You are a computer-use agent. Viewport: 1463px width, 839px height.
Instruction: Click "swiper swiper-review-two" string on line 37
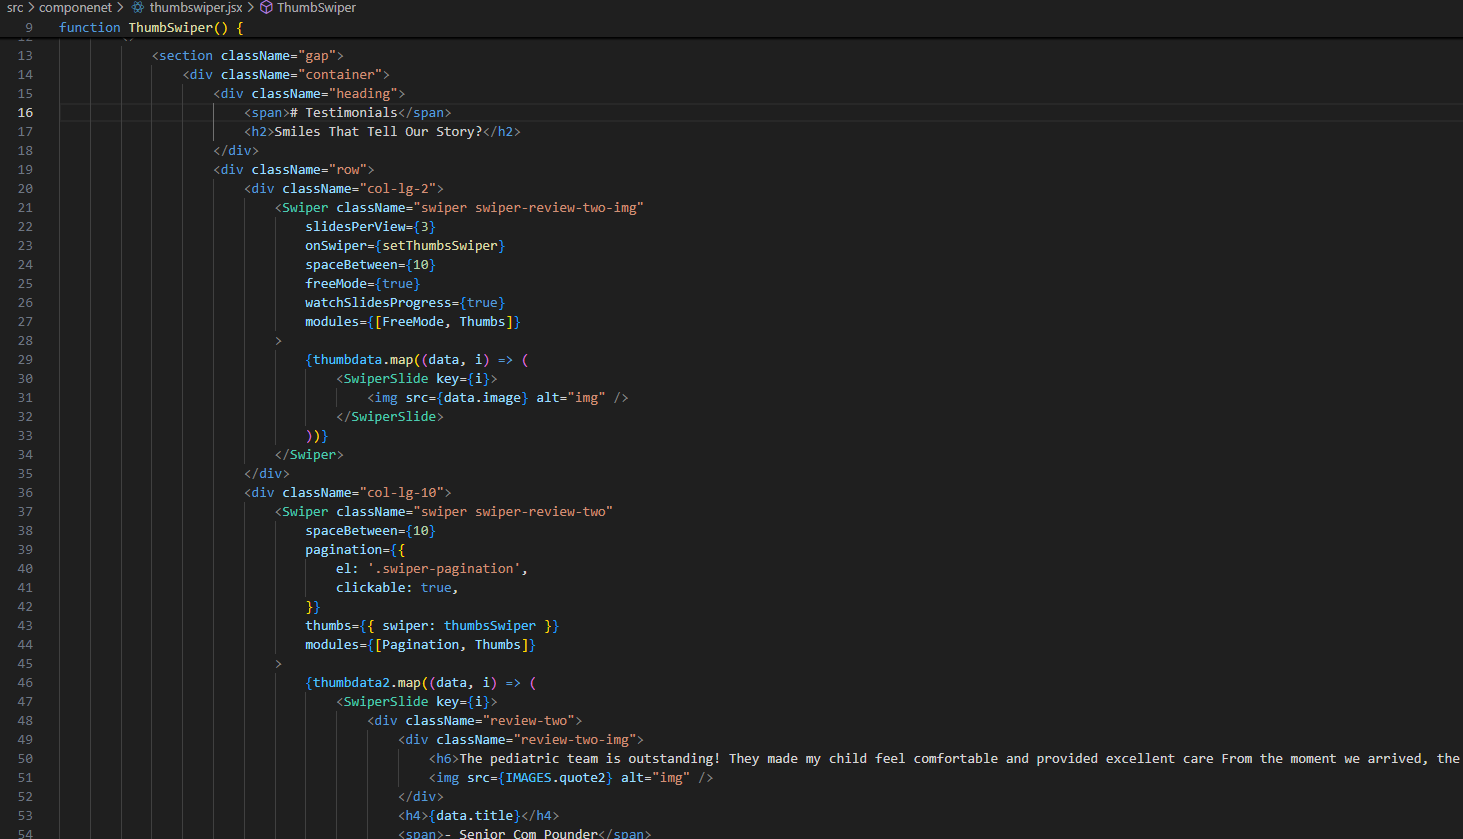click(x=513, y=511)
